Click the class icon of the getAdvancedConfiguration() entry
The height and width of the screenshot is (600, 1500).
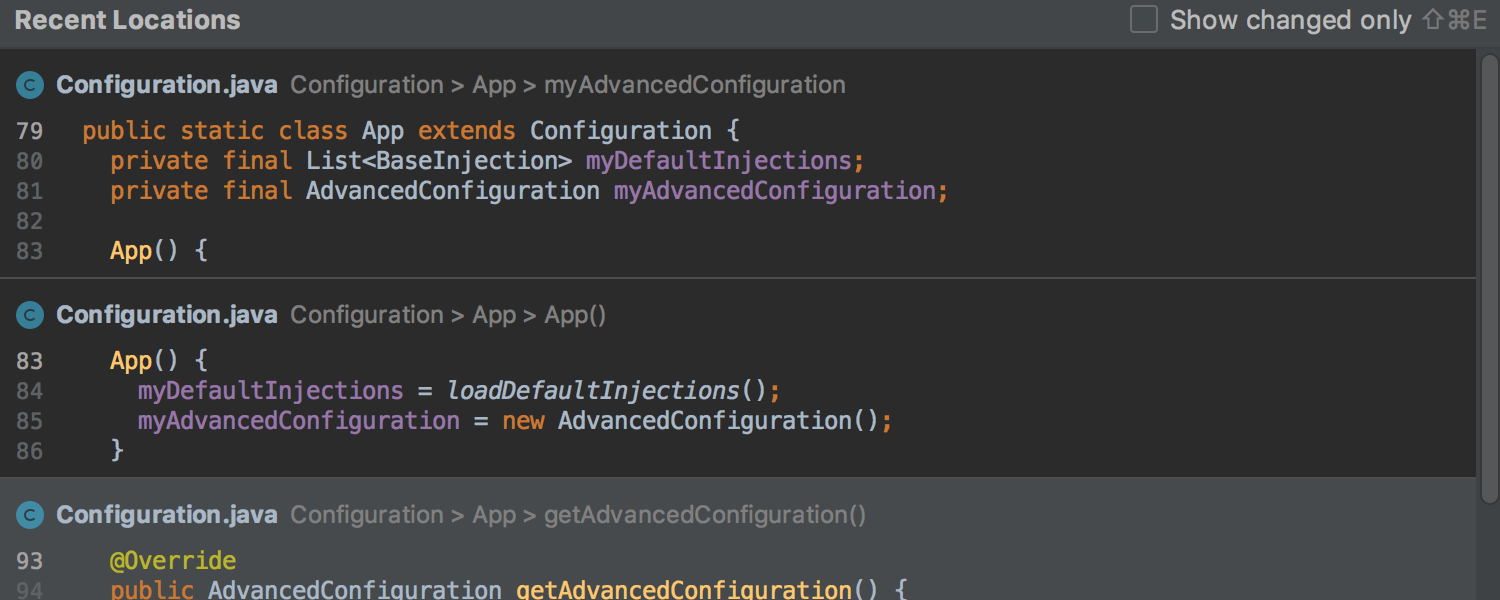(x=30, y=516)
